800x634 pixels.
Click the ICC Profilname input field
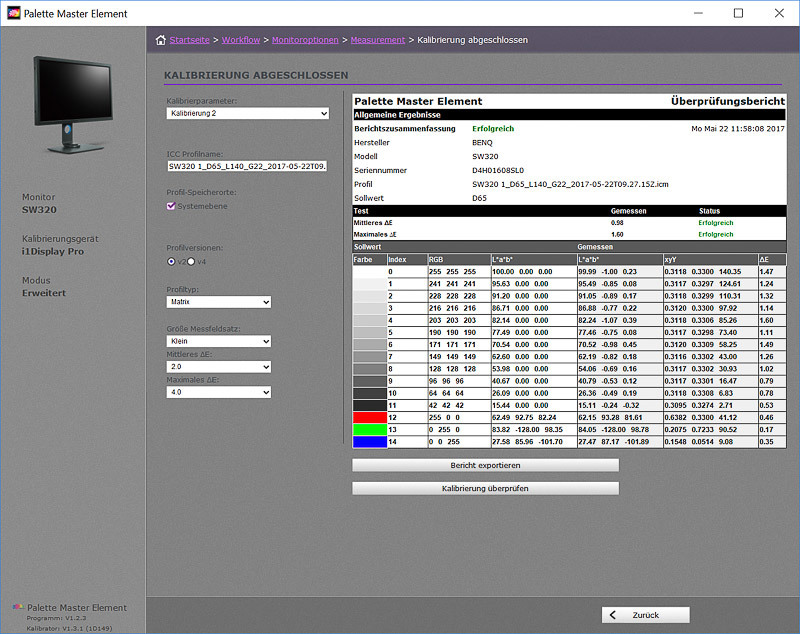pyautogui.click(x=247, y=166)
